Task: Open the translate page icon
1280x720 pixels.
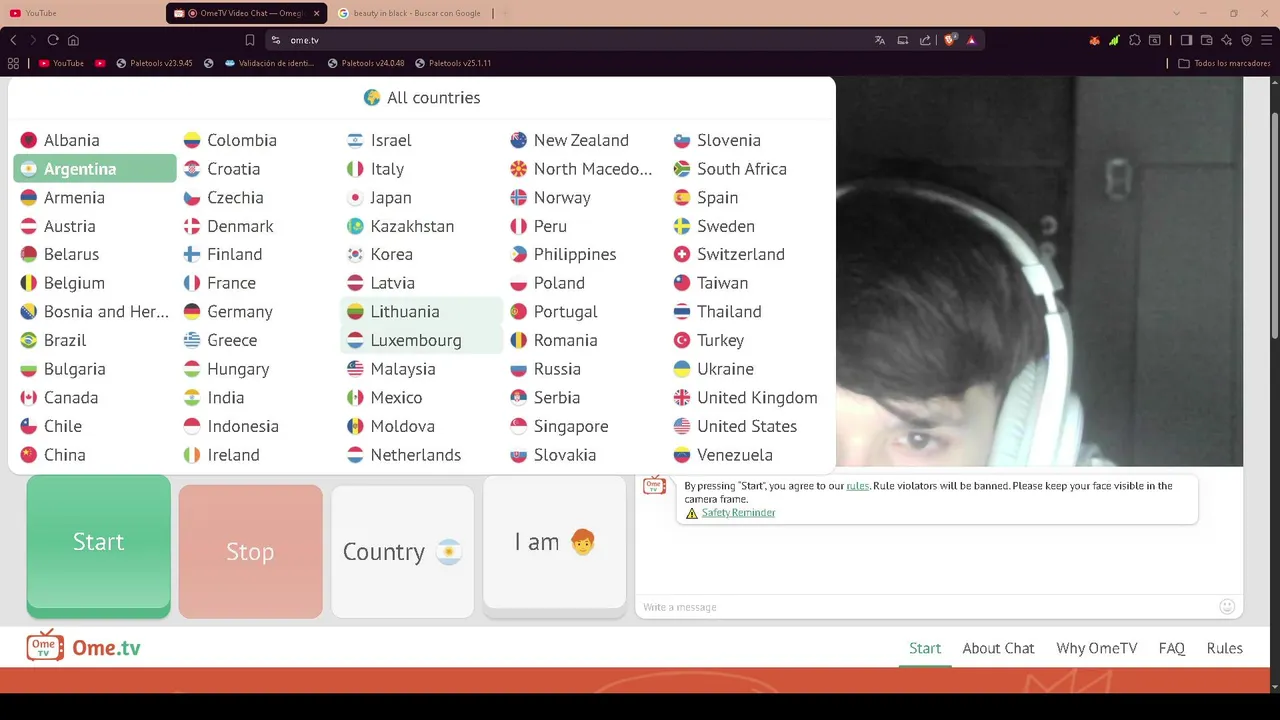Action: pyautogui.click(x=880, y=40)
